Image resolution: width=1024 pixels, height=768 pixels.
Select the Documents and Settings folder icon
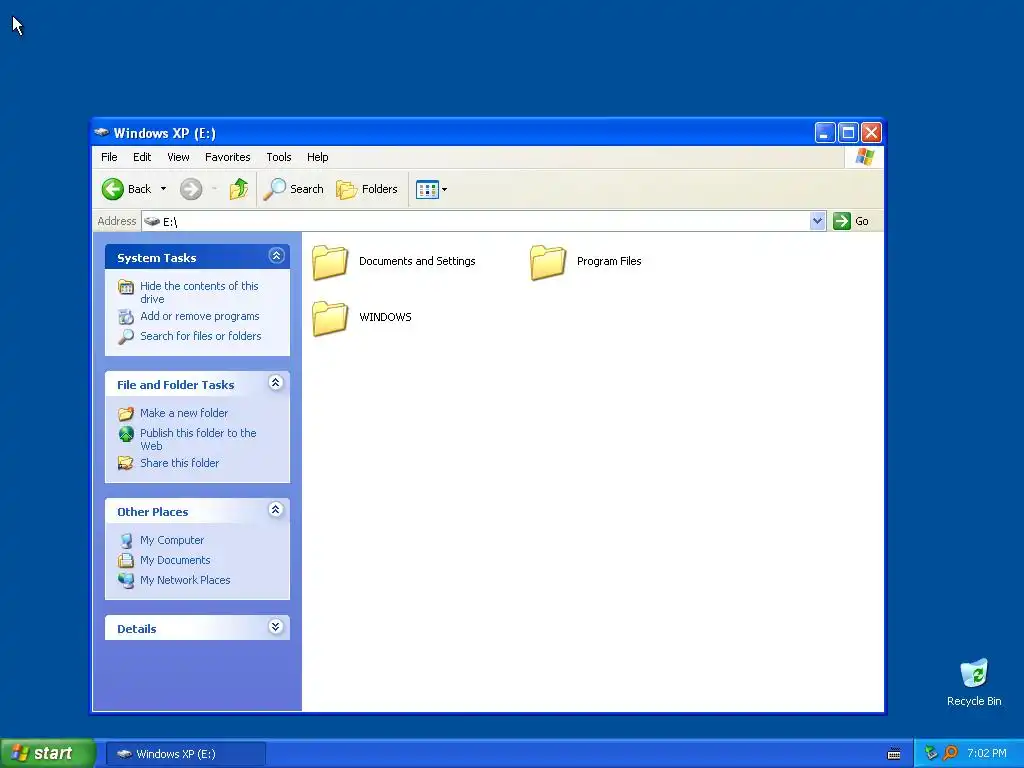pos(330,262)
